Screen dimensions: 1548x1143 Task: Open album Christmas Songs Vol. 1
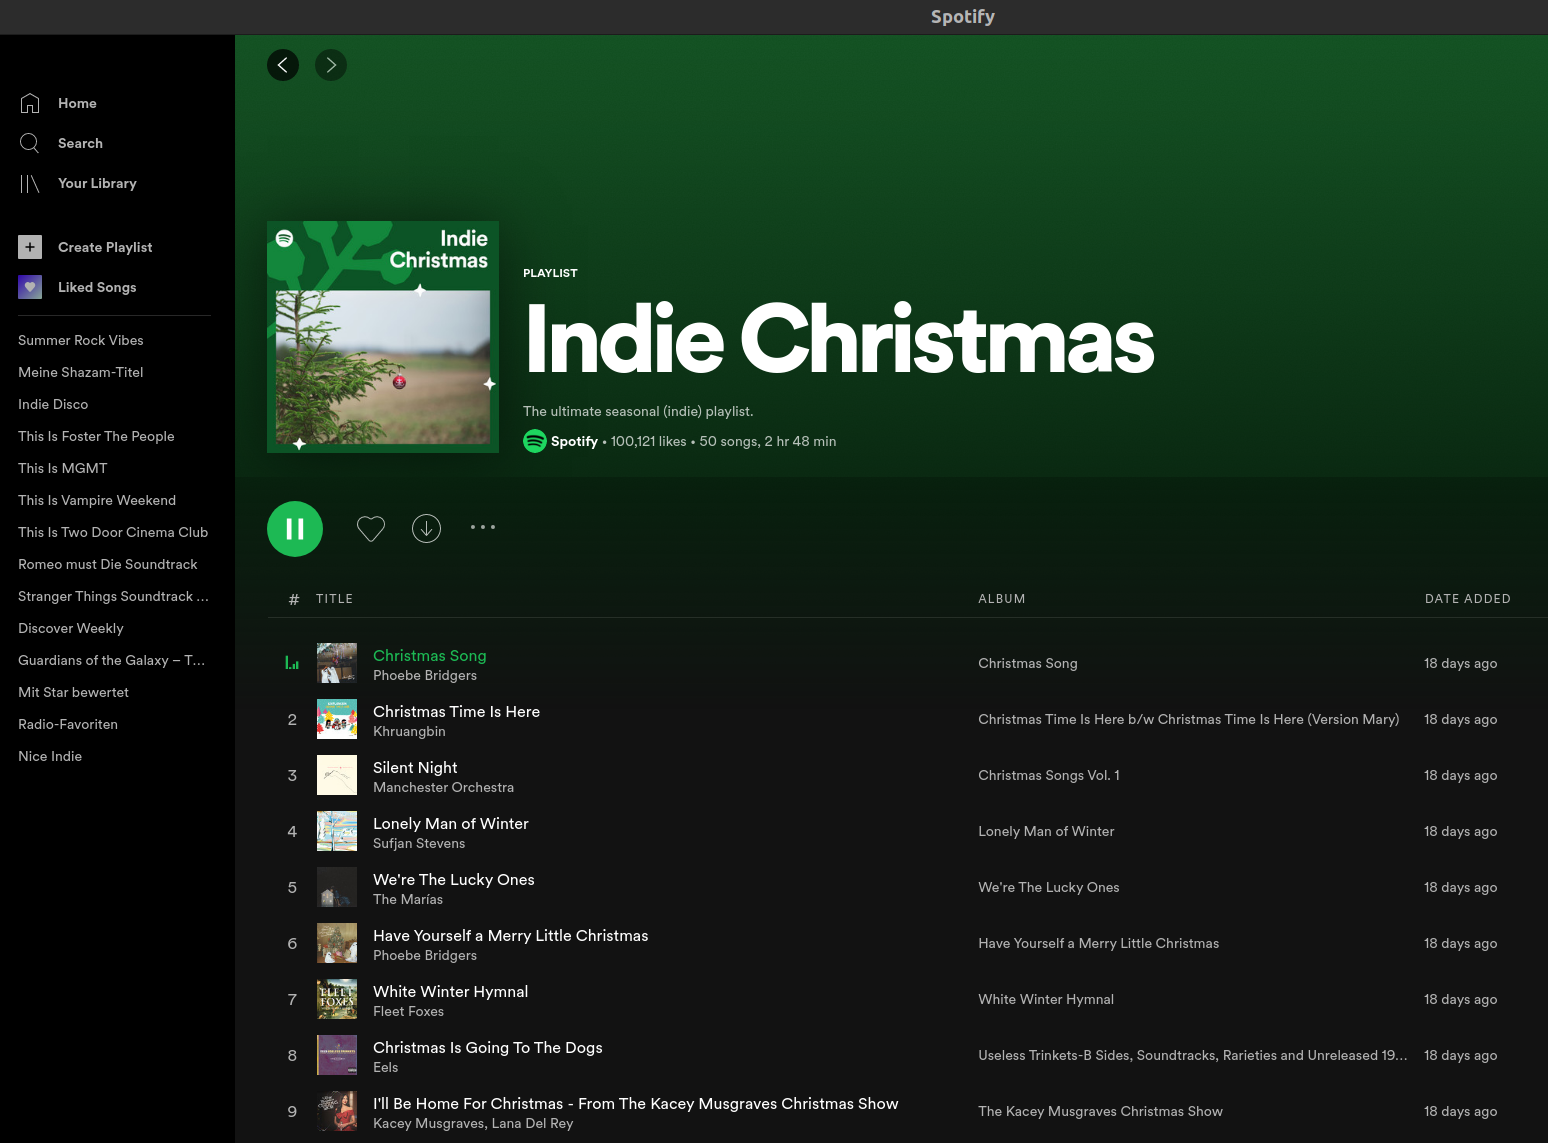(1049, 775)
